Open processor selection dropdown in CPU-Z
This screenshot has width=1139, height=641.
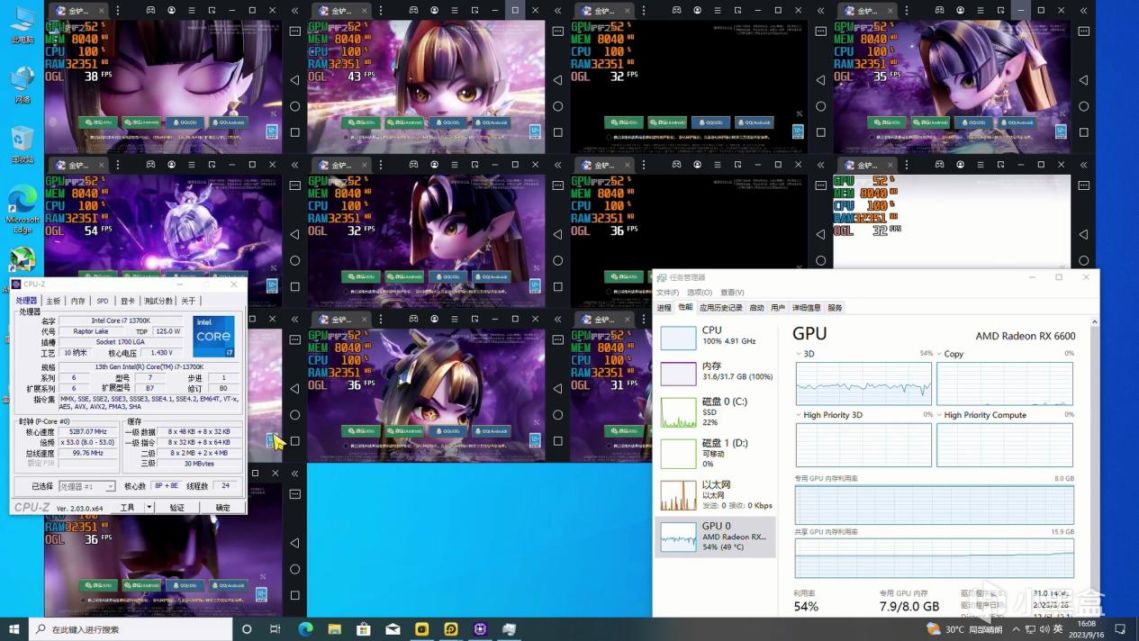(x=87, y=486)
